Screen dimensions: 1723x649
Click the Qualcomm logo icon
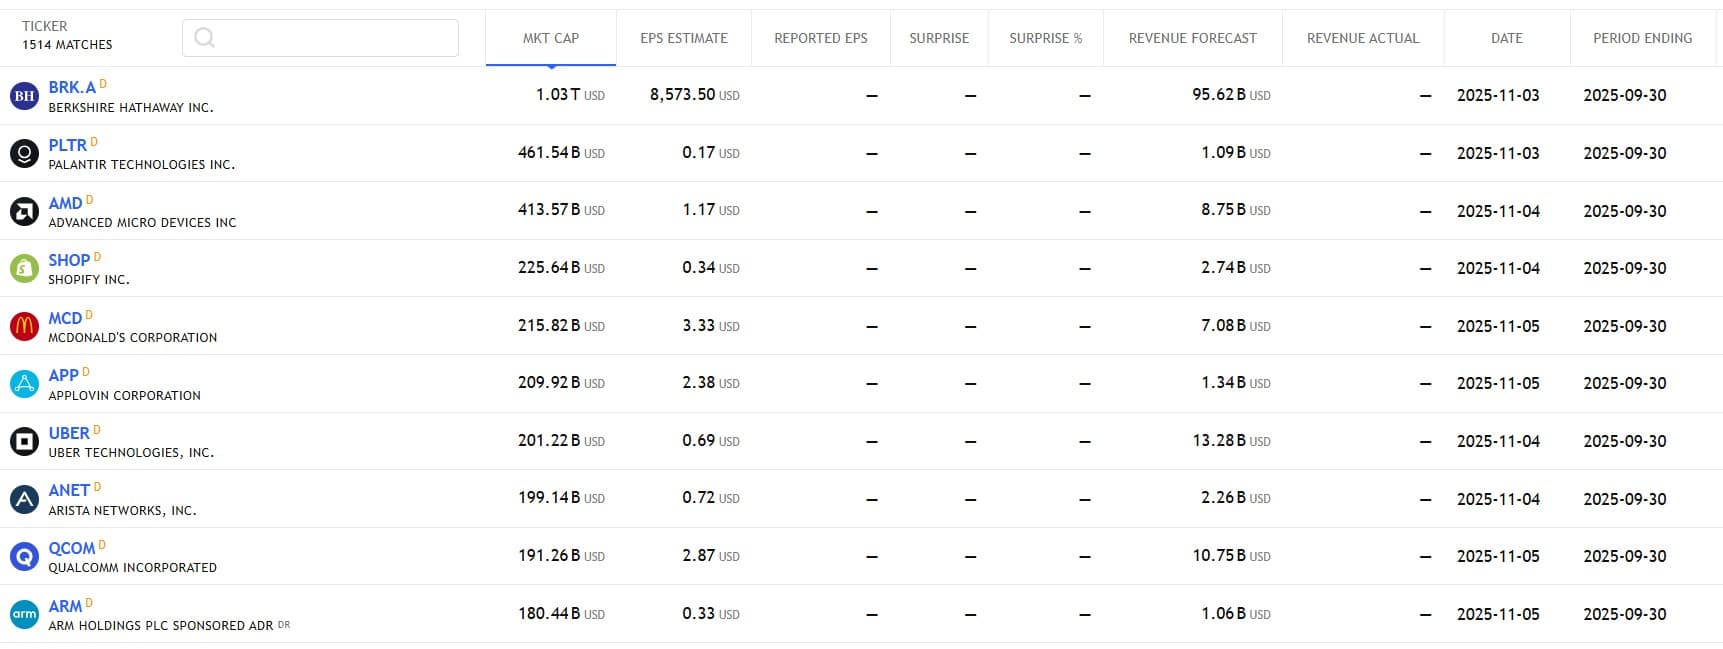24,557
